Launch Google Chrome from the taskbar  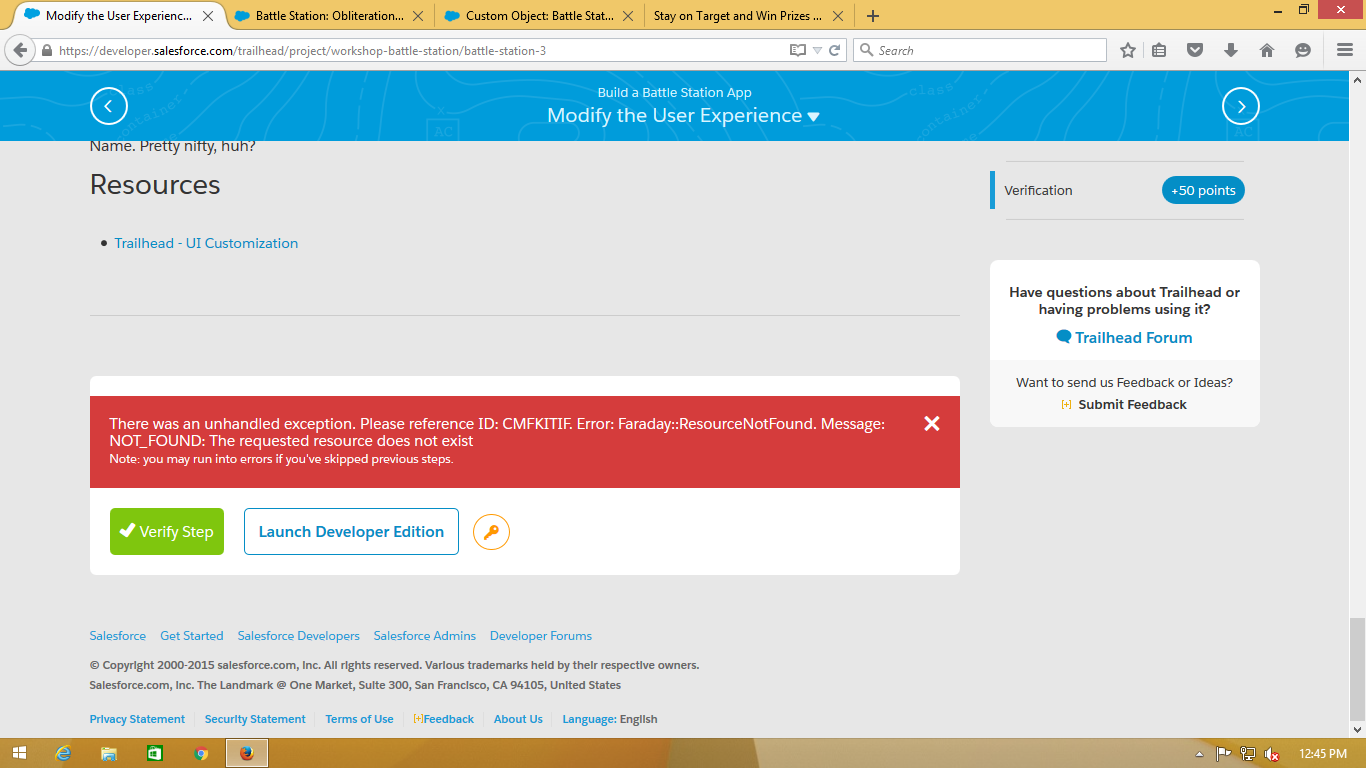click(201, 753)
